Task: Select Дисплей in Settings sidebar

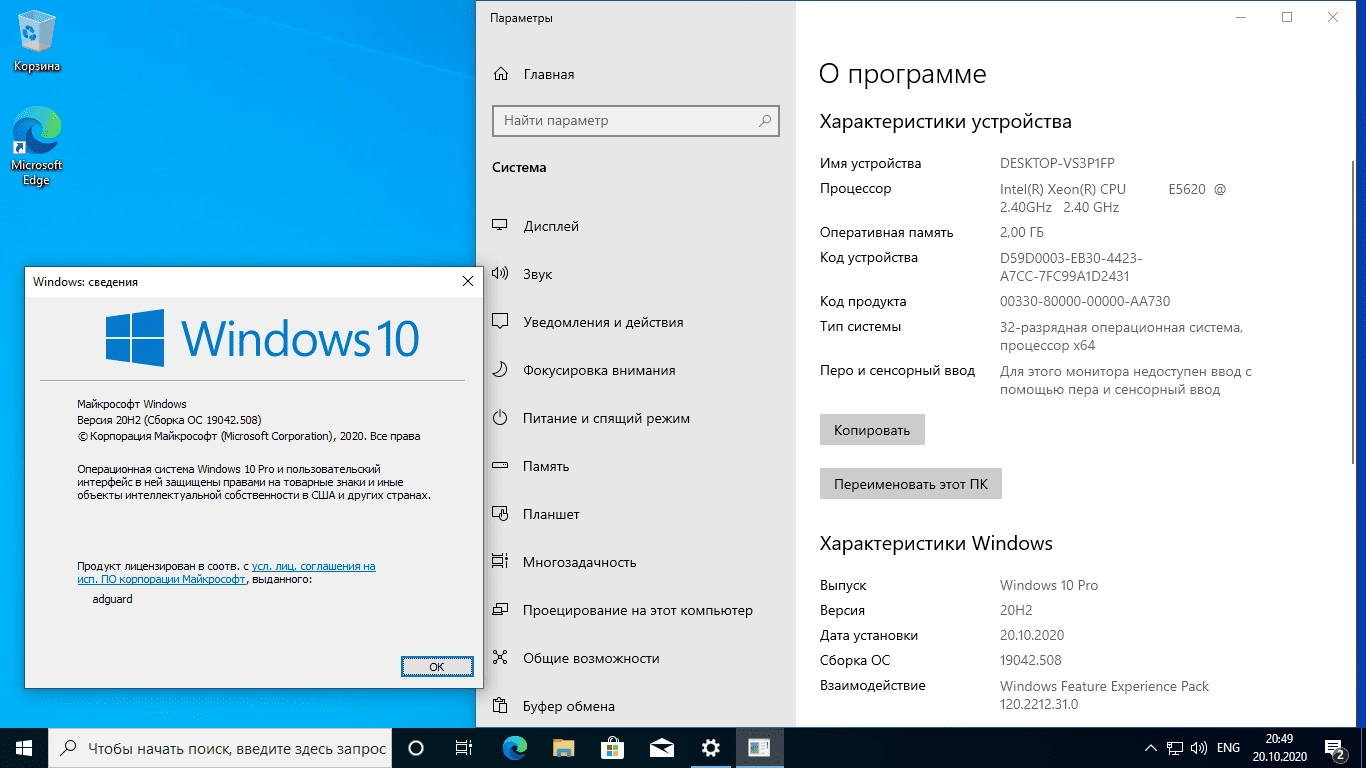Action: coord(636,226)
